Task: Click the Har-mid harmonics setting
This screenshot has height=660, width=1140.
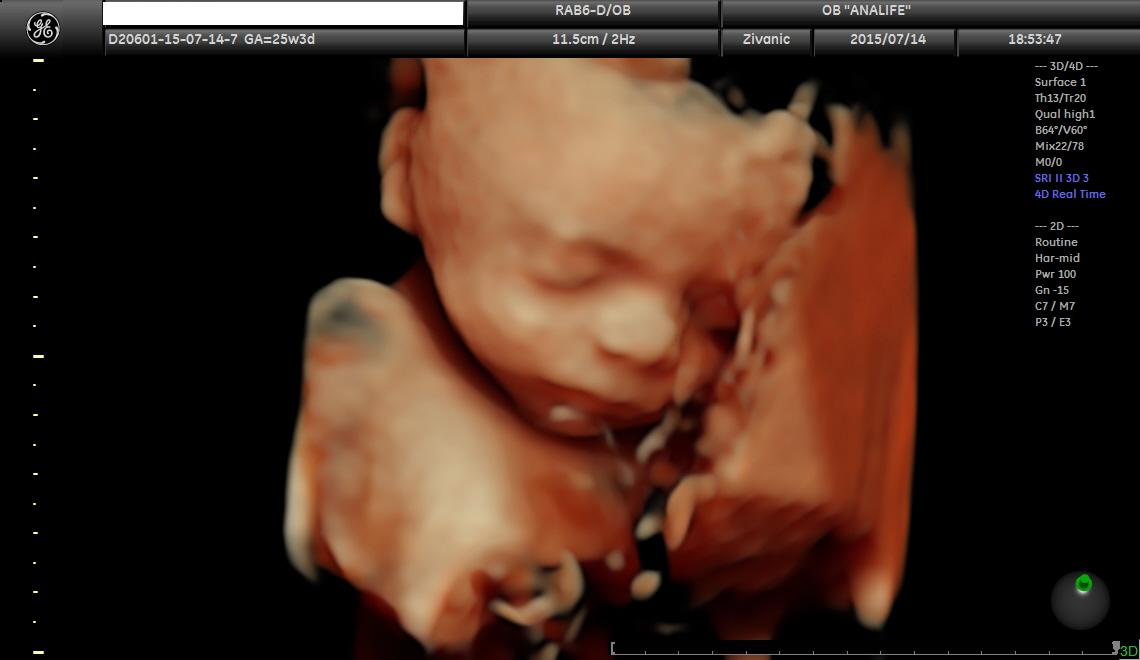Action: [1057, 258]
